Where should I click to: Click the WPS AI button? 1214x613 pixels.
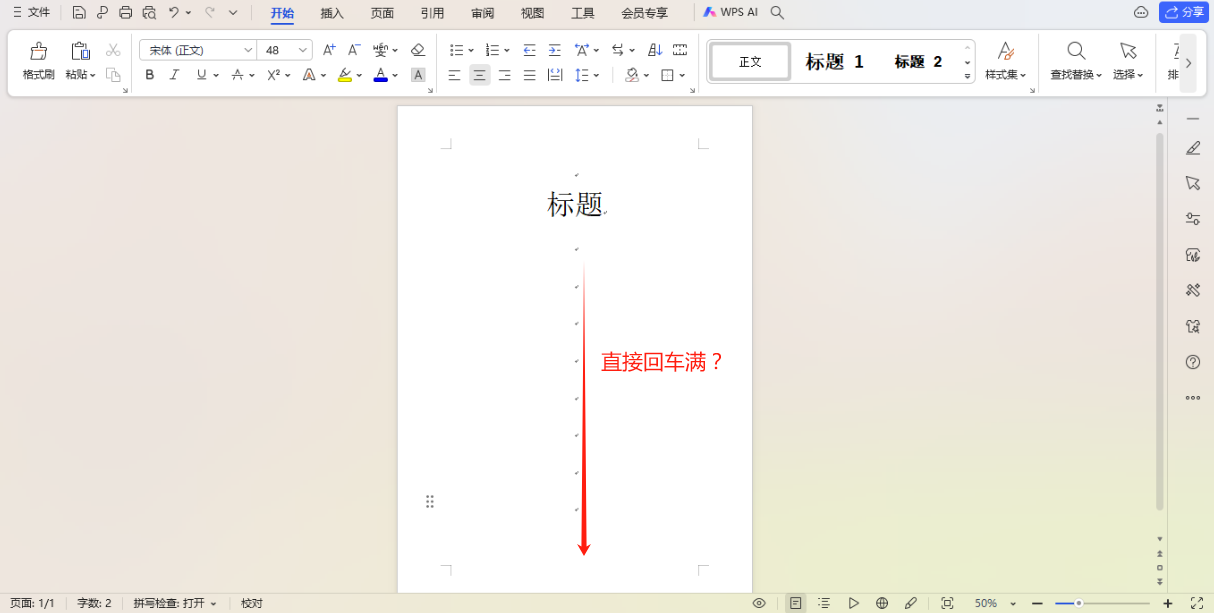click(731, 13)
